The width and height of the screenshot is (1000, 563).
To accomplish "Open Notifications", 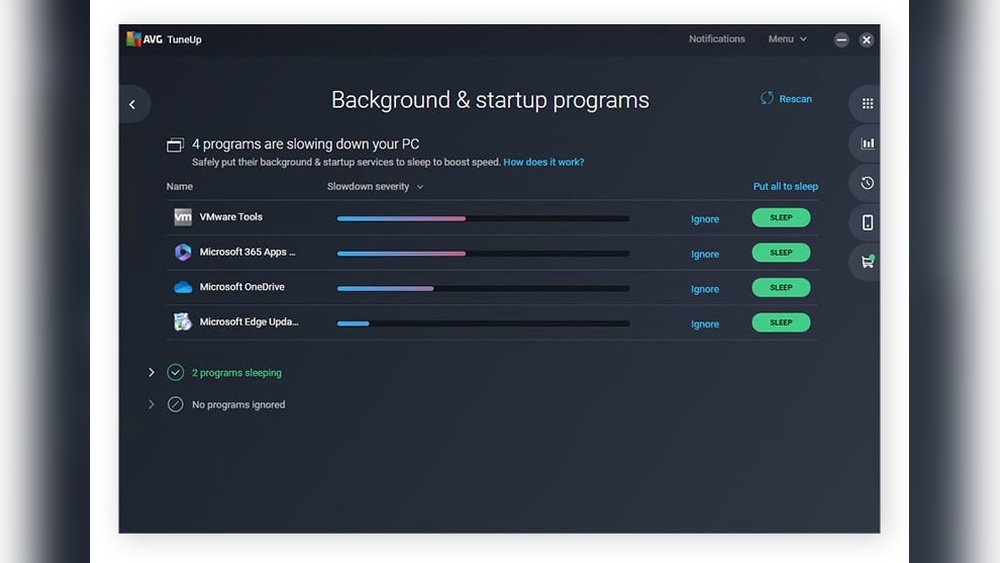I will [x=717, y=39].
